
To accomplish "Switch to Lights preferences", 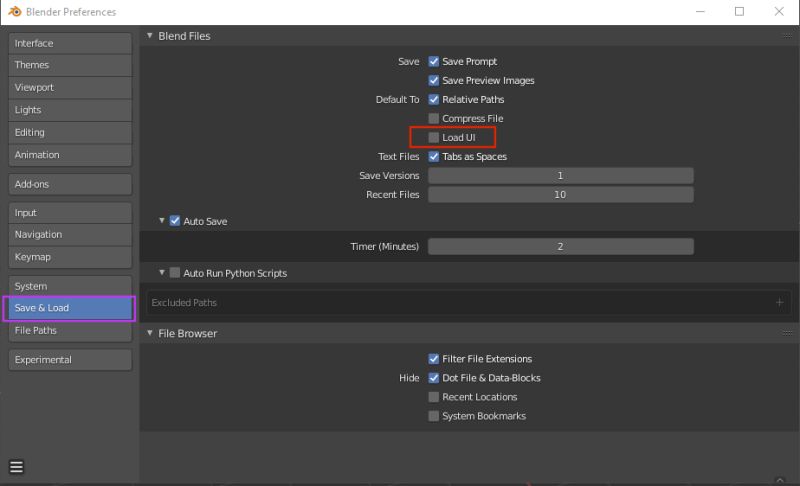I will (70, 110).
